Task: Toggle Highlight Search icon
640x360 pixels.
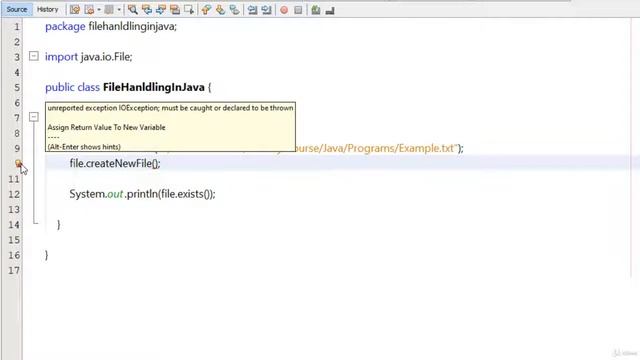Action: pyautogui.click(x=175, y=10)
